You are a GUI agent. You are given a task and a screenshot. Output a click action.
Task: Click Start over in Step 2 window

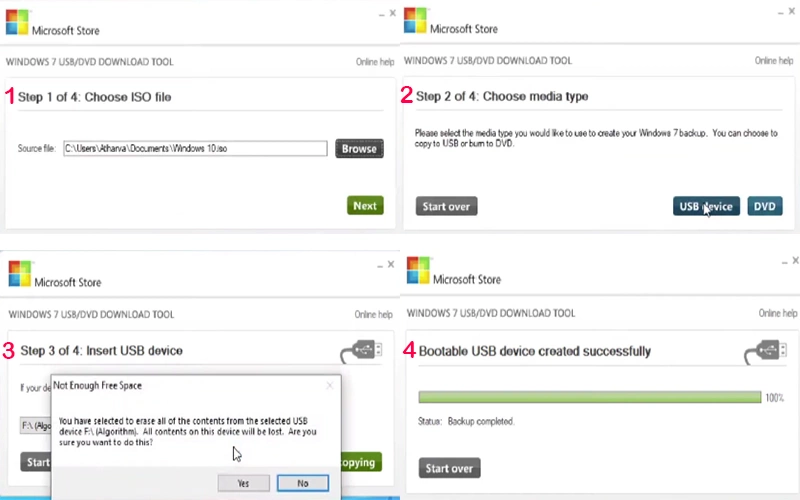click(446, 206)
